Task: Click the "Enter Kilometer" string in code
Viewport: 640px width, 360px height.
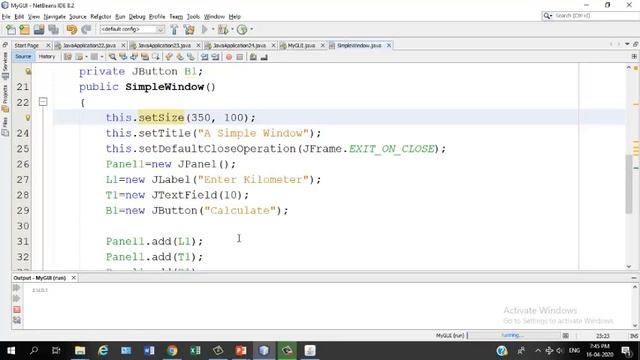Action: click(x=253, y=180)
